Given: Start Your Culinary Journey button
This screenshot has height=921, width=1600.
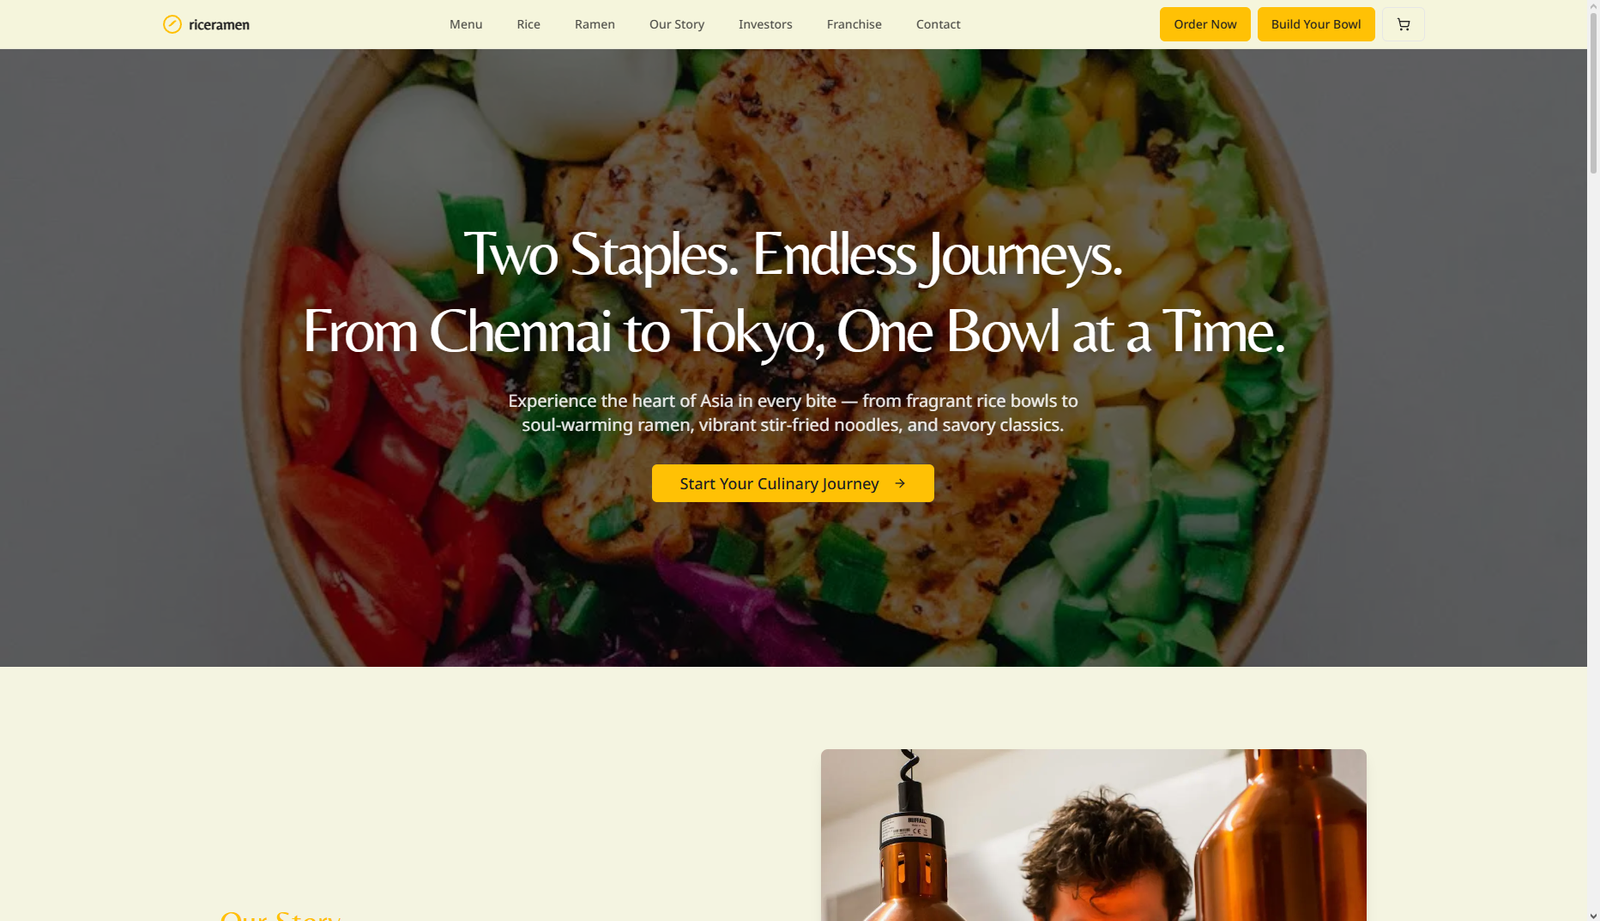Looking at the screenshot, I should pos(793,483).
